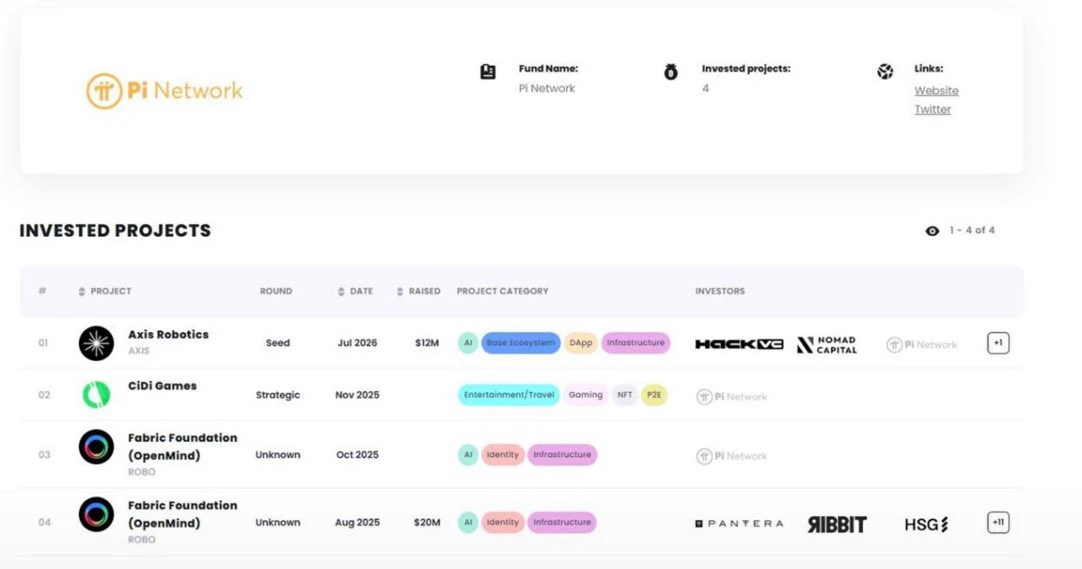The width and height of the screenshot is (1082, 569).
Task: Open the Website link
Action: 936,90
